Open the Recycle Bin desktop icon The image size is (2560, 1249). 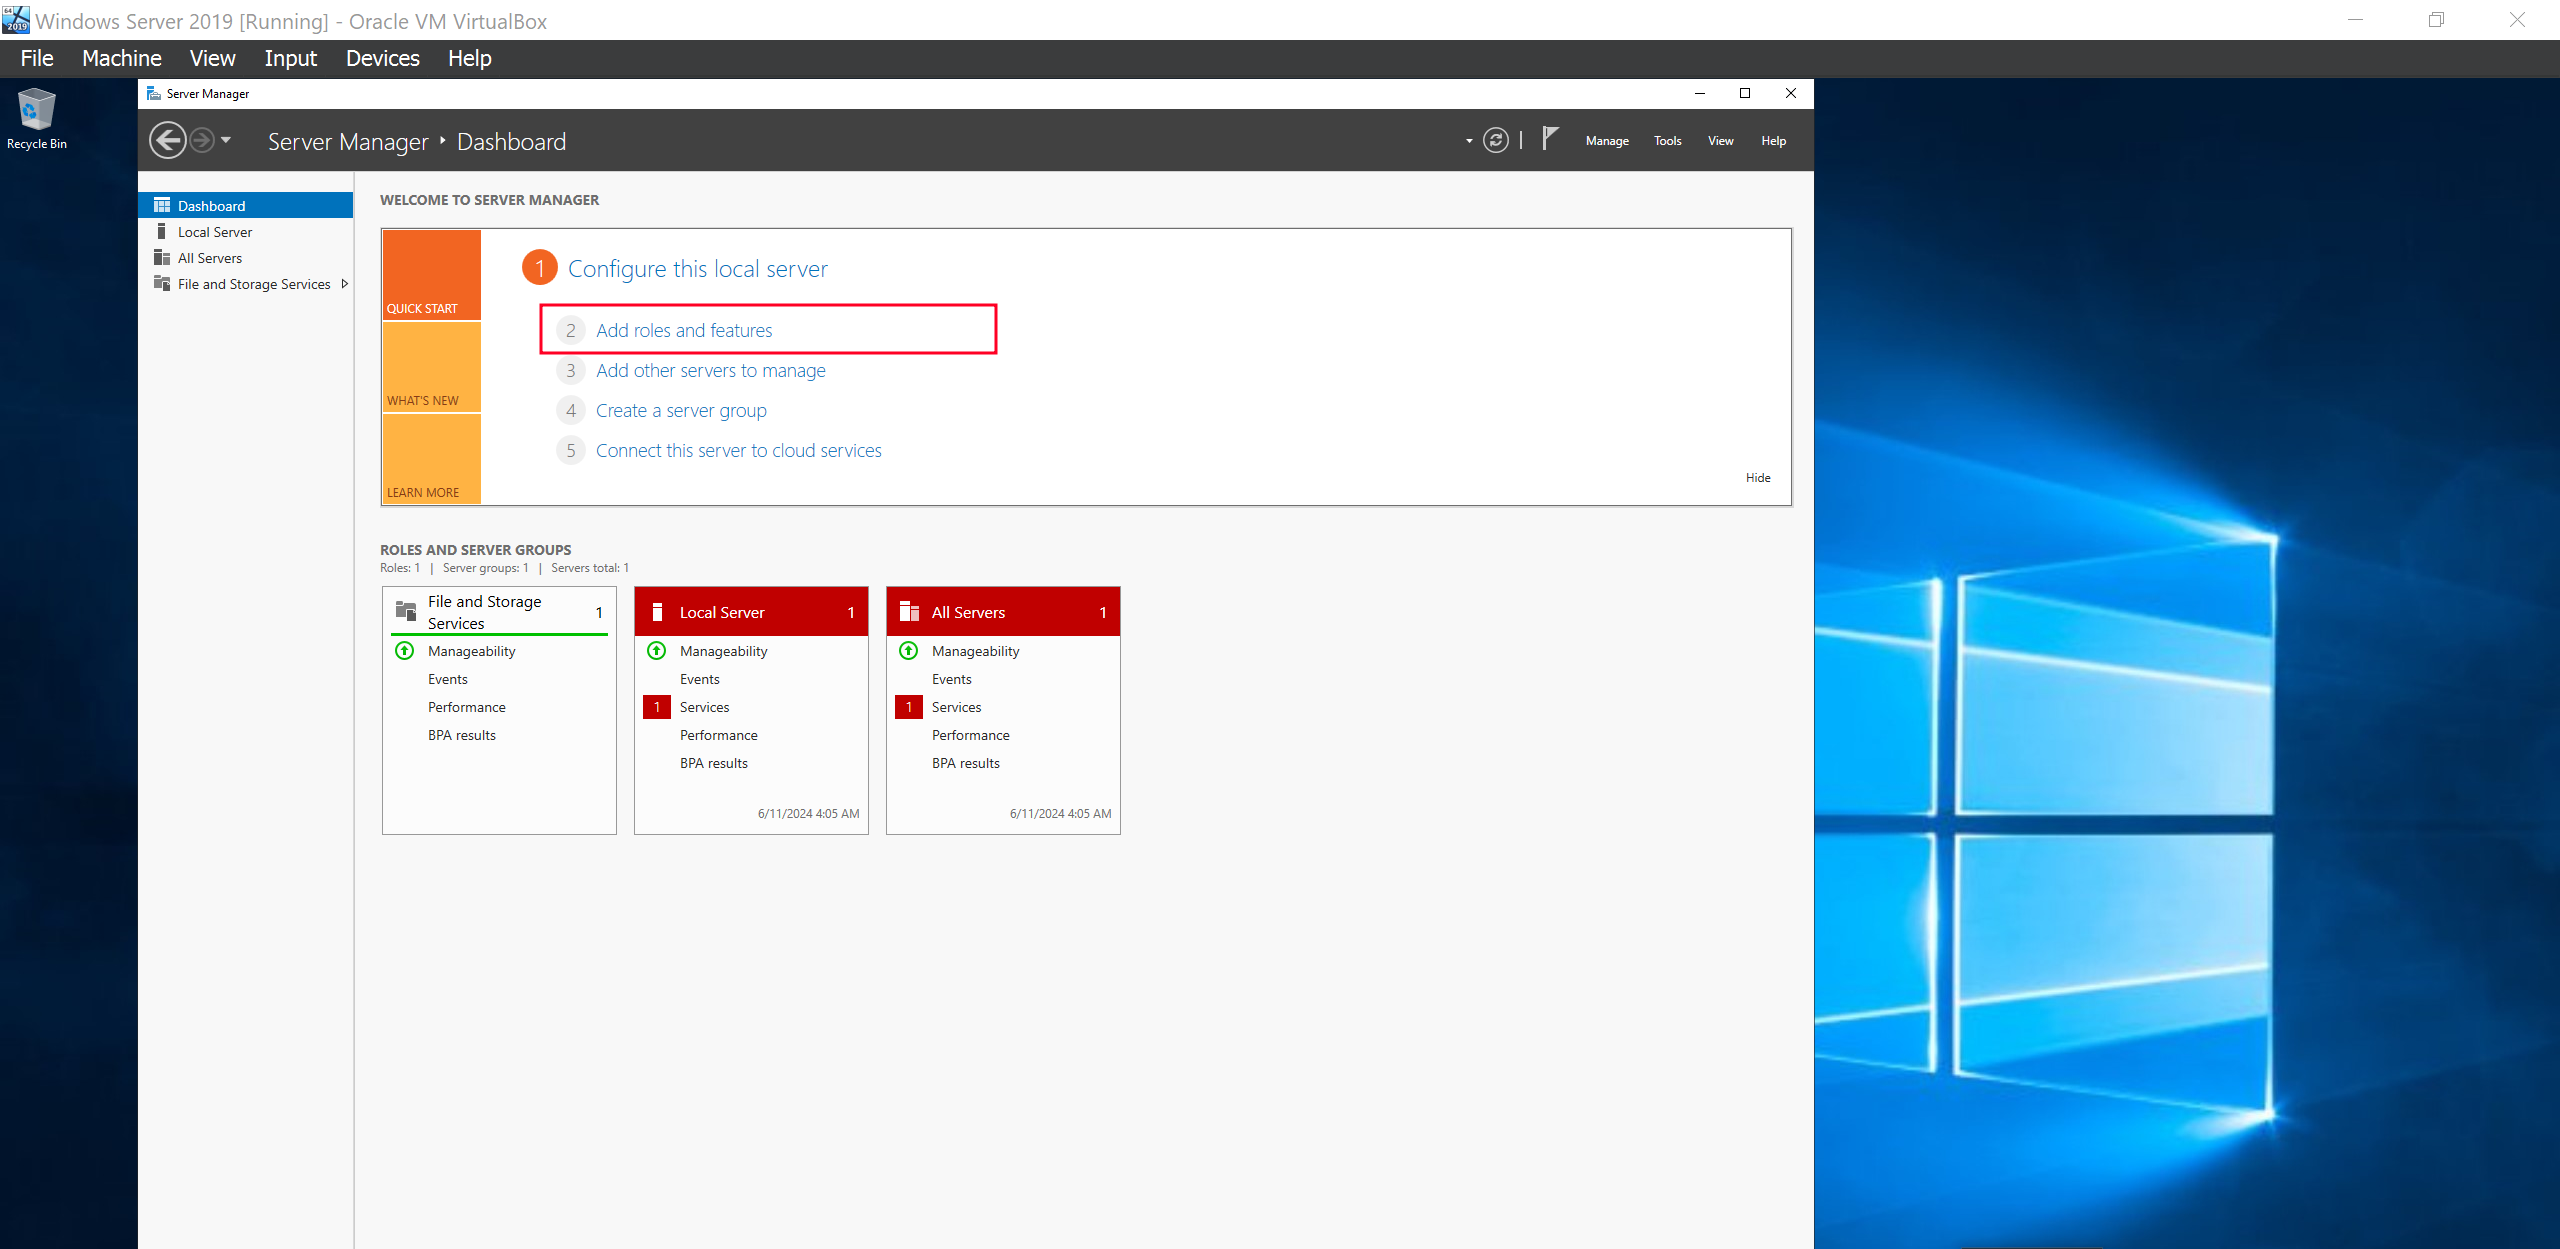[x=37, y=119]
